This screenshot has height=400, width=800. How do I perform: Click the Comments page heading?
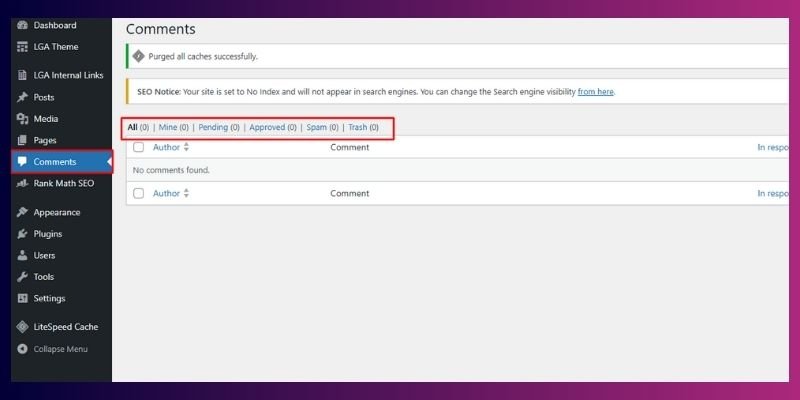[161, 29]
